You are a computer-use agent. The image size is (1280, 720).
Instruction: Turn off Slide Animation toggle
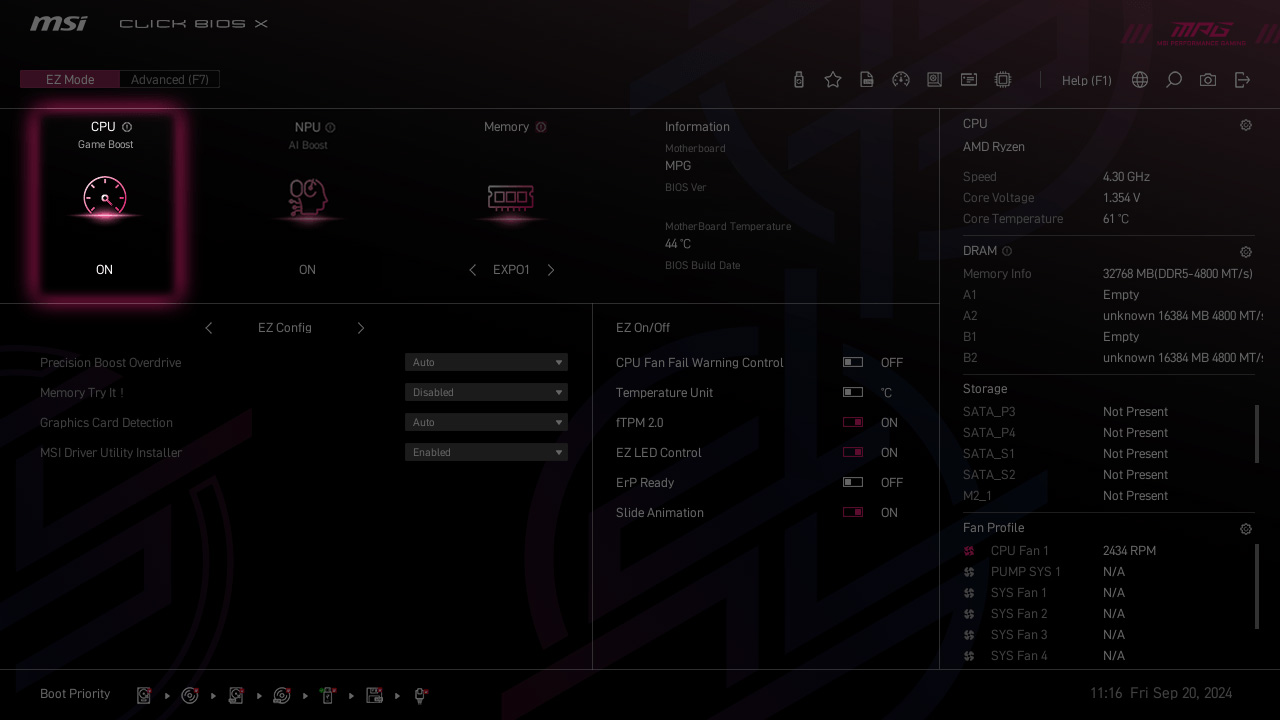pos(853,513)
